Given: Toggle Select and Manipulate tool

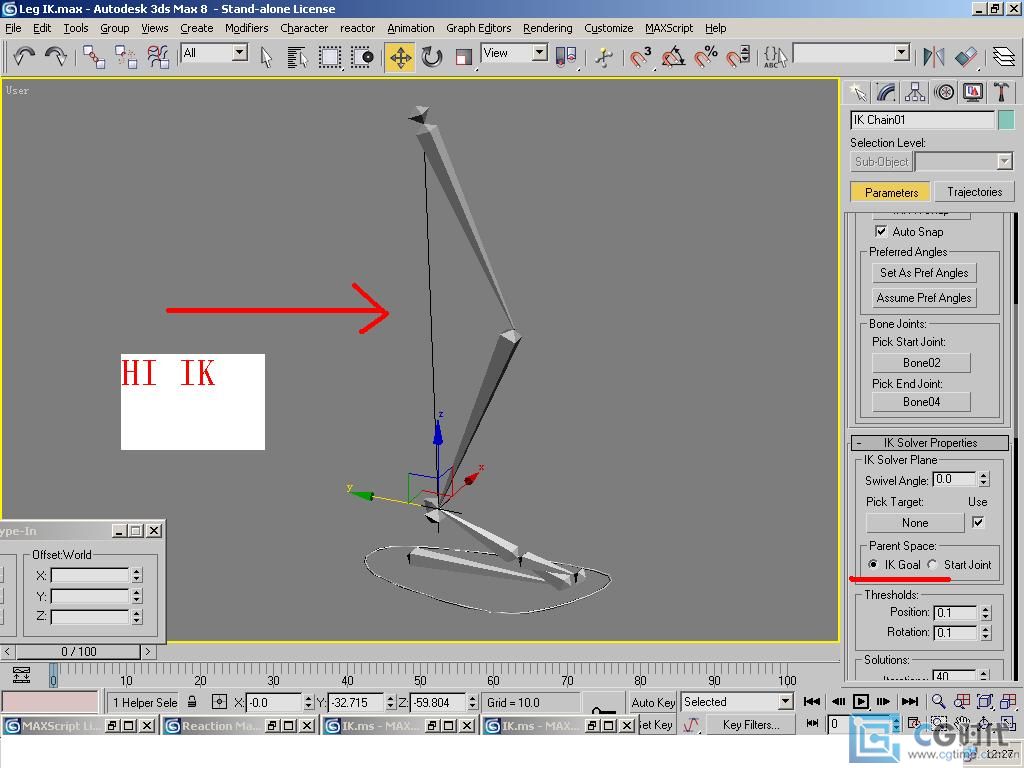Looking at the screenshot, I should [x=604, y=57].
